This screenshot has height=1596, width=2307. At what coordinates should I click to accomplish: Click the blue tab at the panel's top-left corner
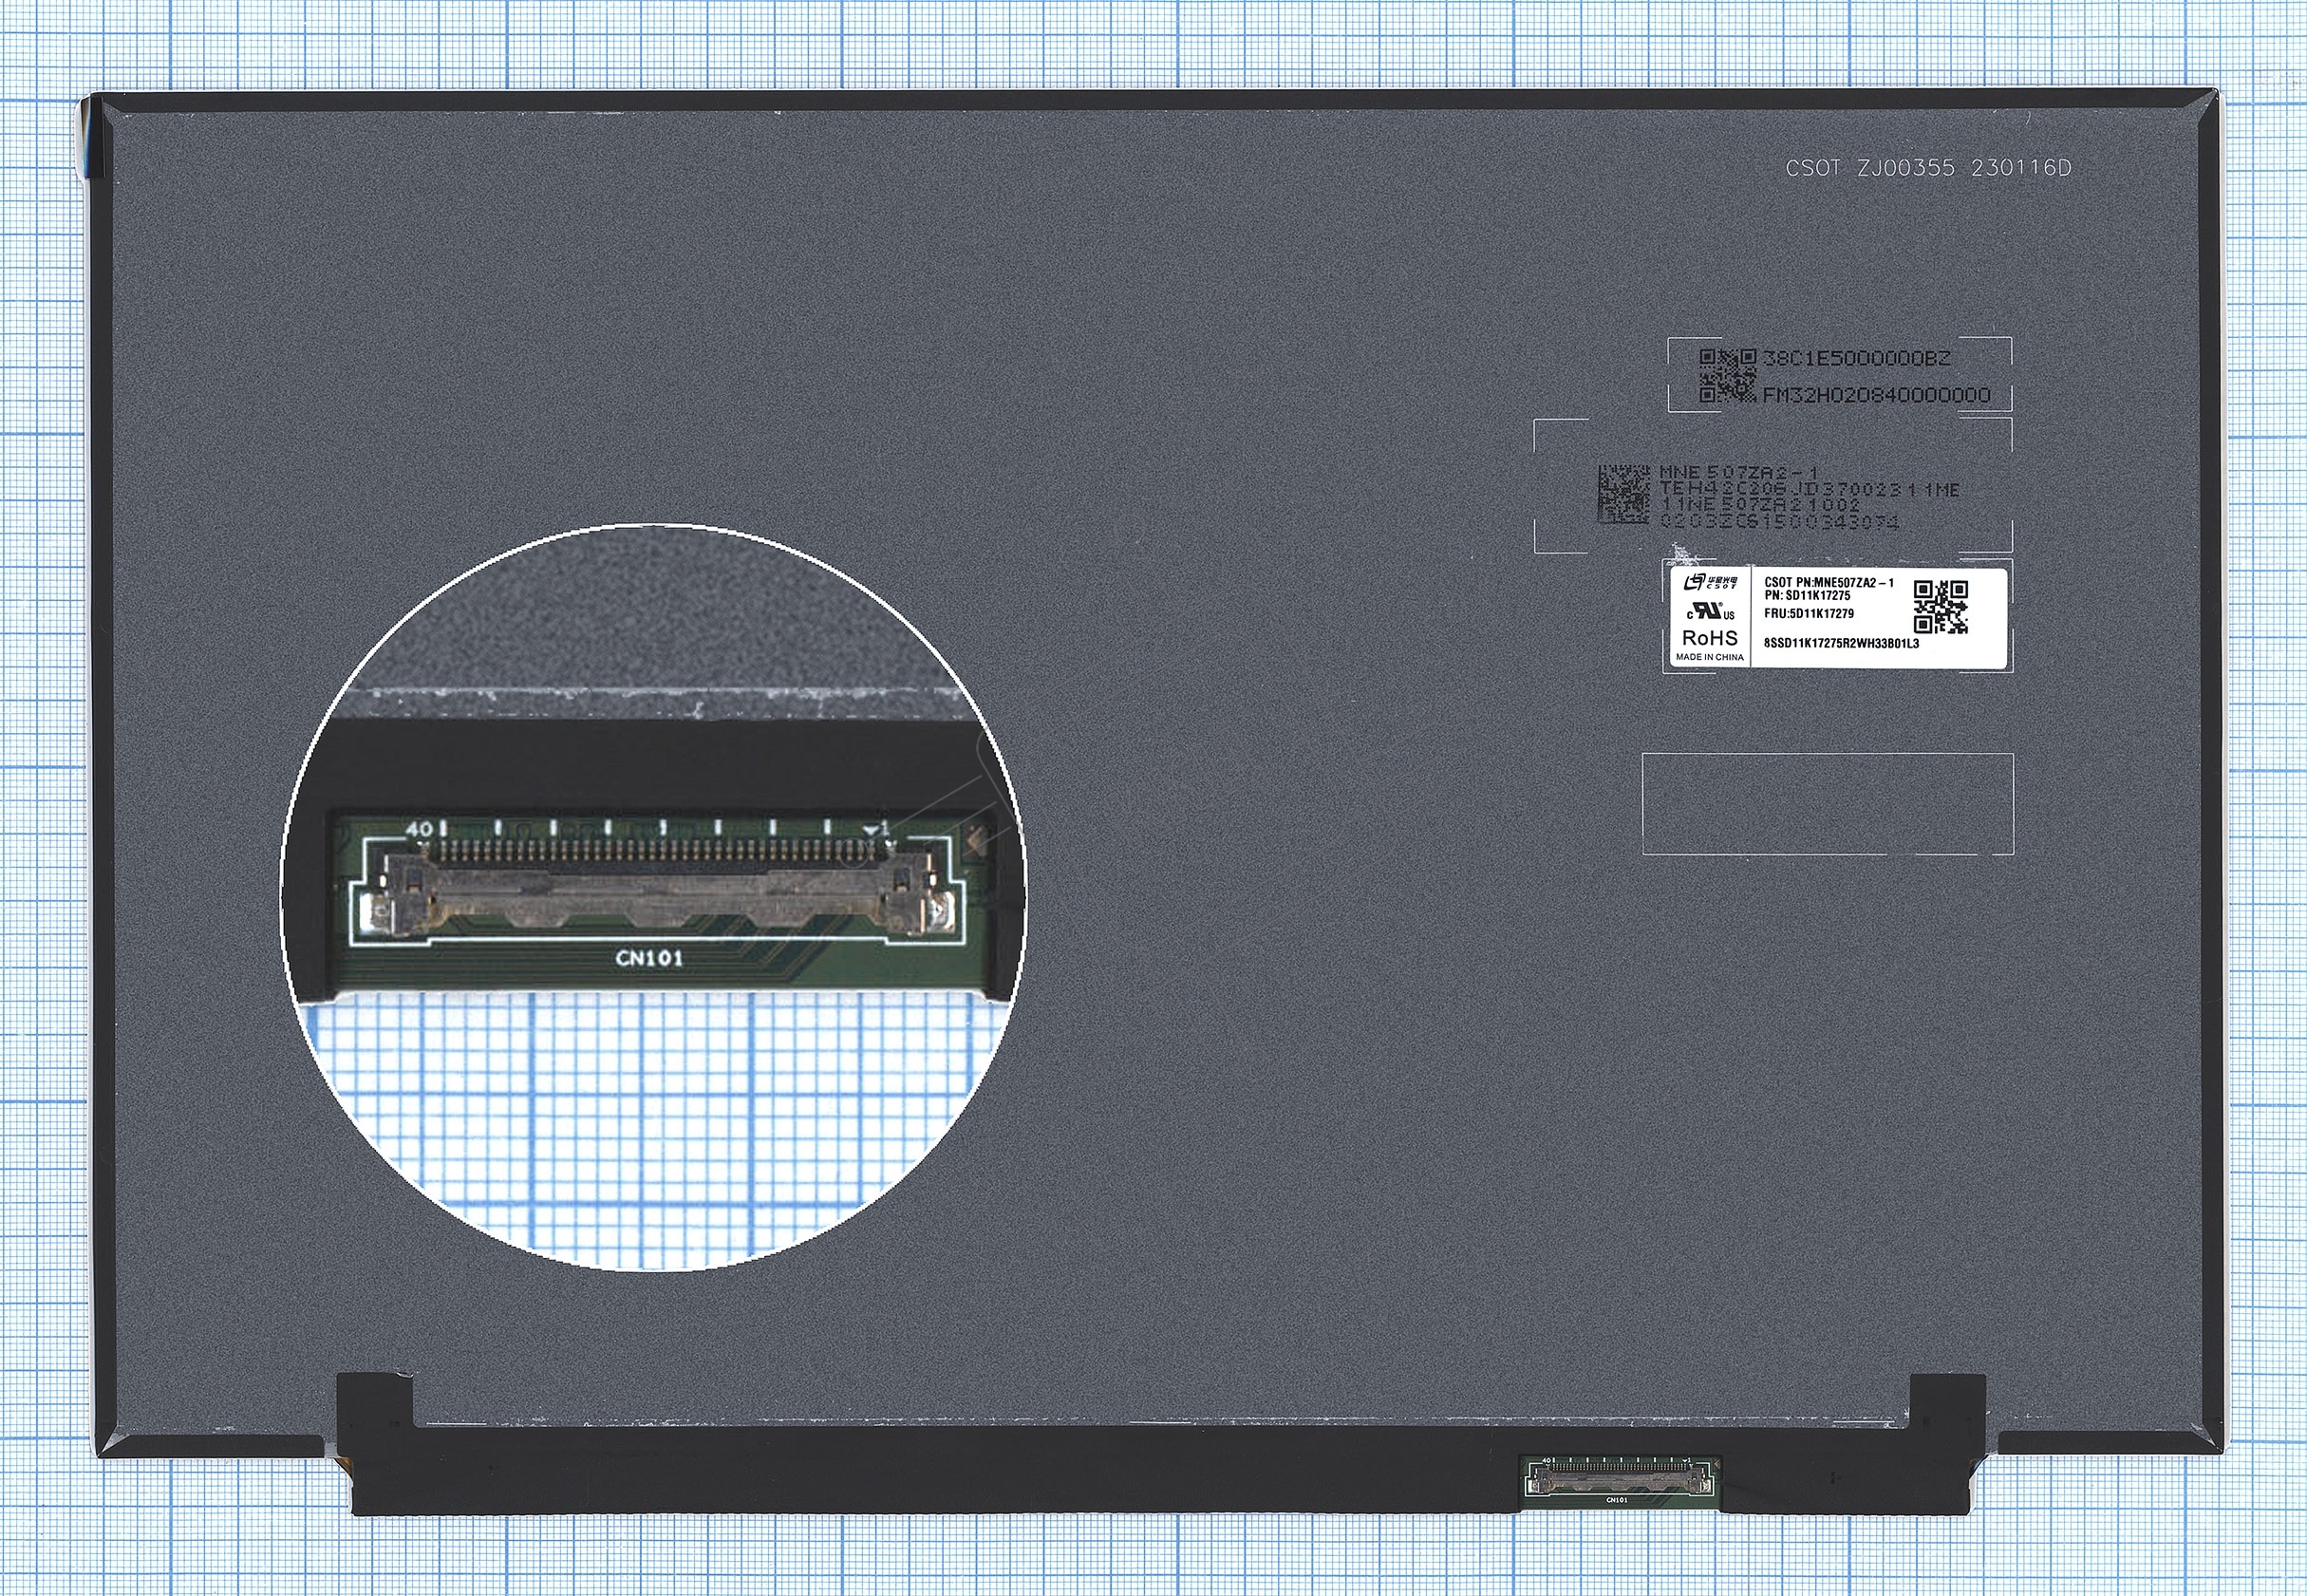(91, 140)
